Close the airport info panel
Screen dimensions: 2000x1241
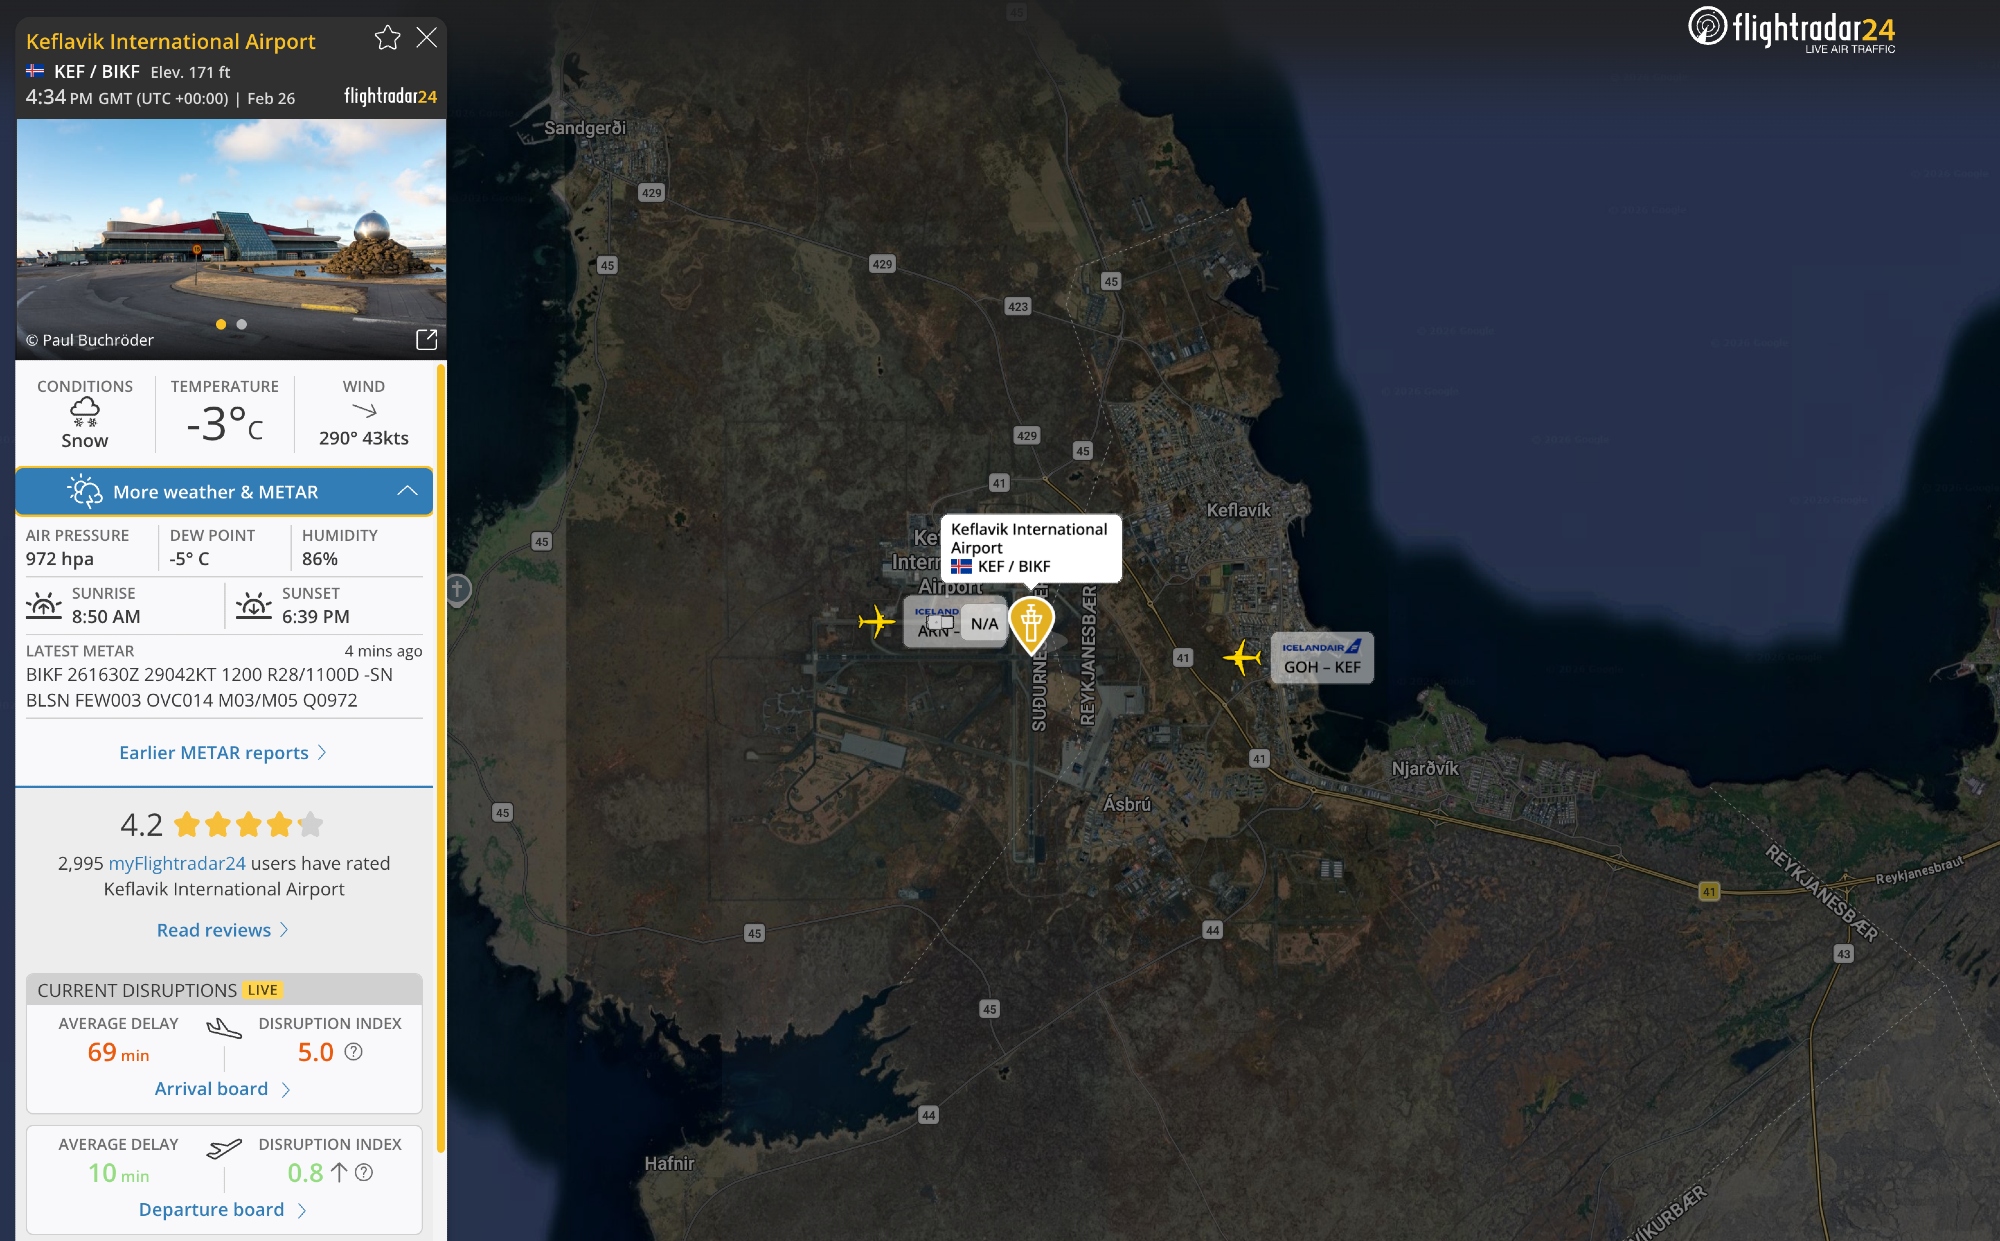[x=427, y=38]
